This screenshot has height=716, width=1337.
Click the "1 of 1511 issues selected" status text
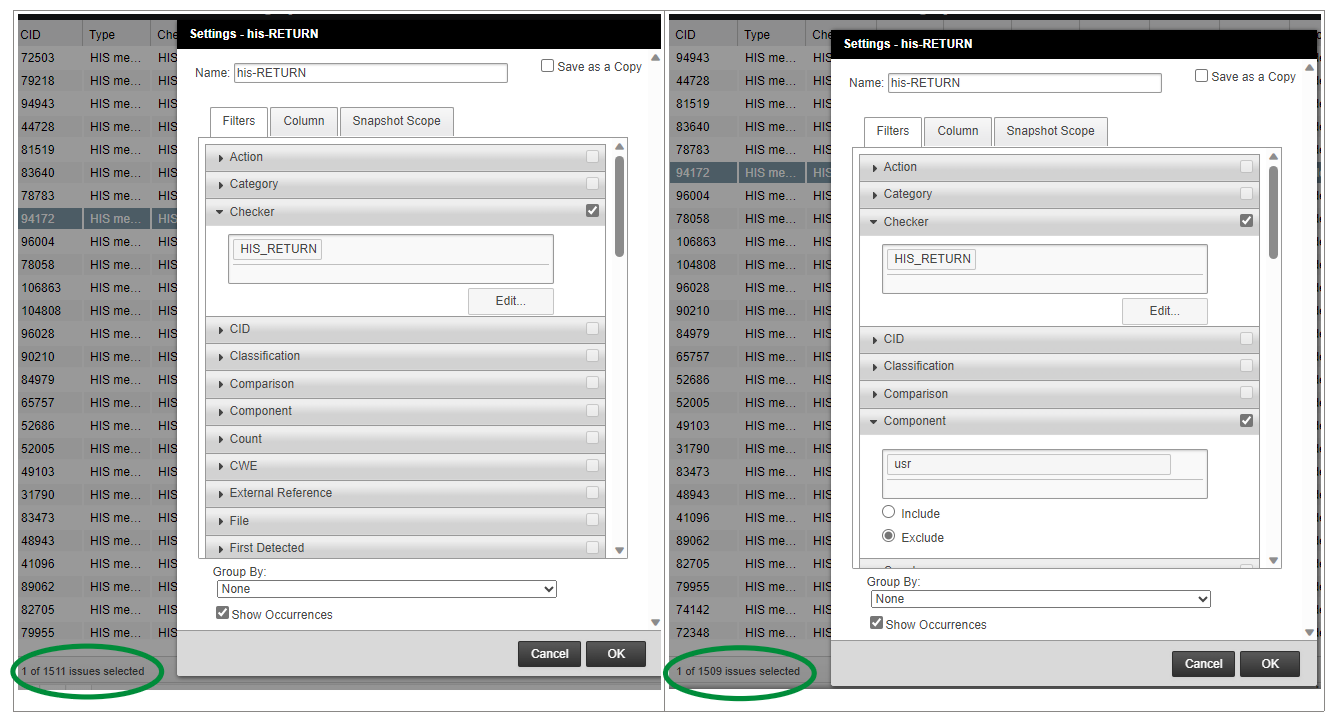(83, 671)
